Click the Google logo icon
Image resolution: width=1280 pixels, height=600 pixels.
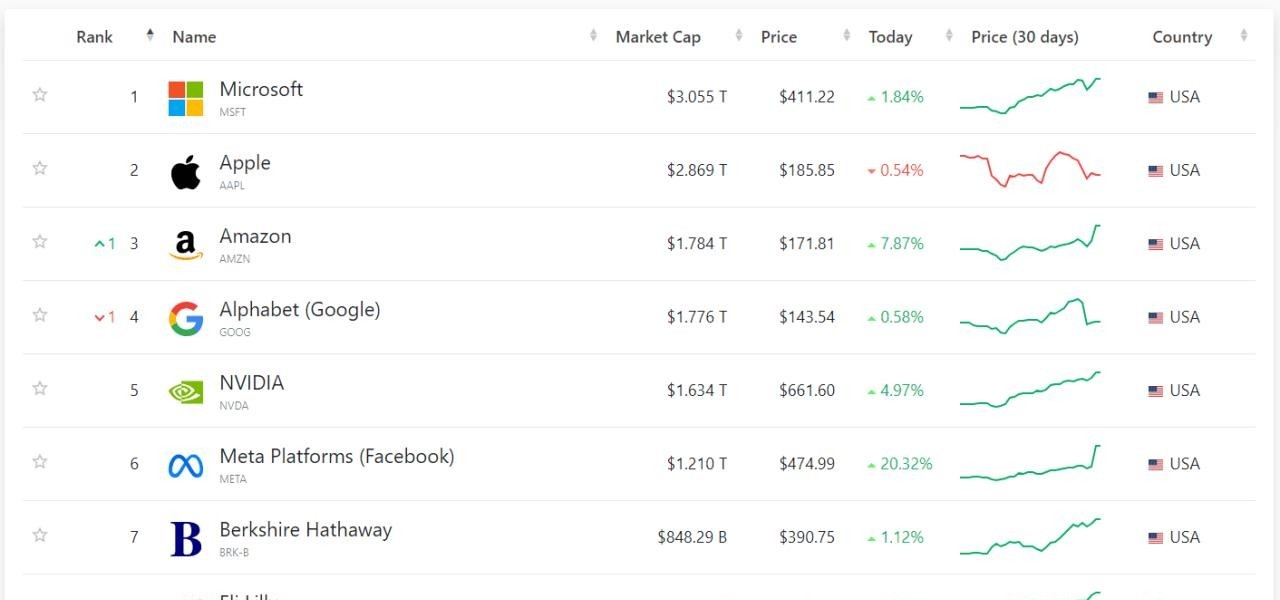(186, 318)
